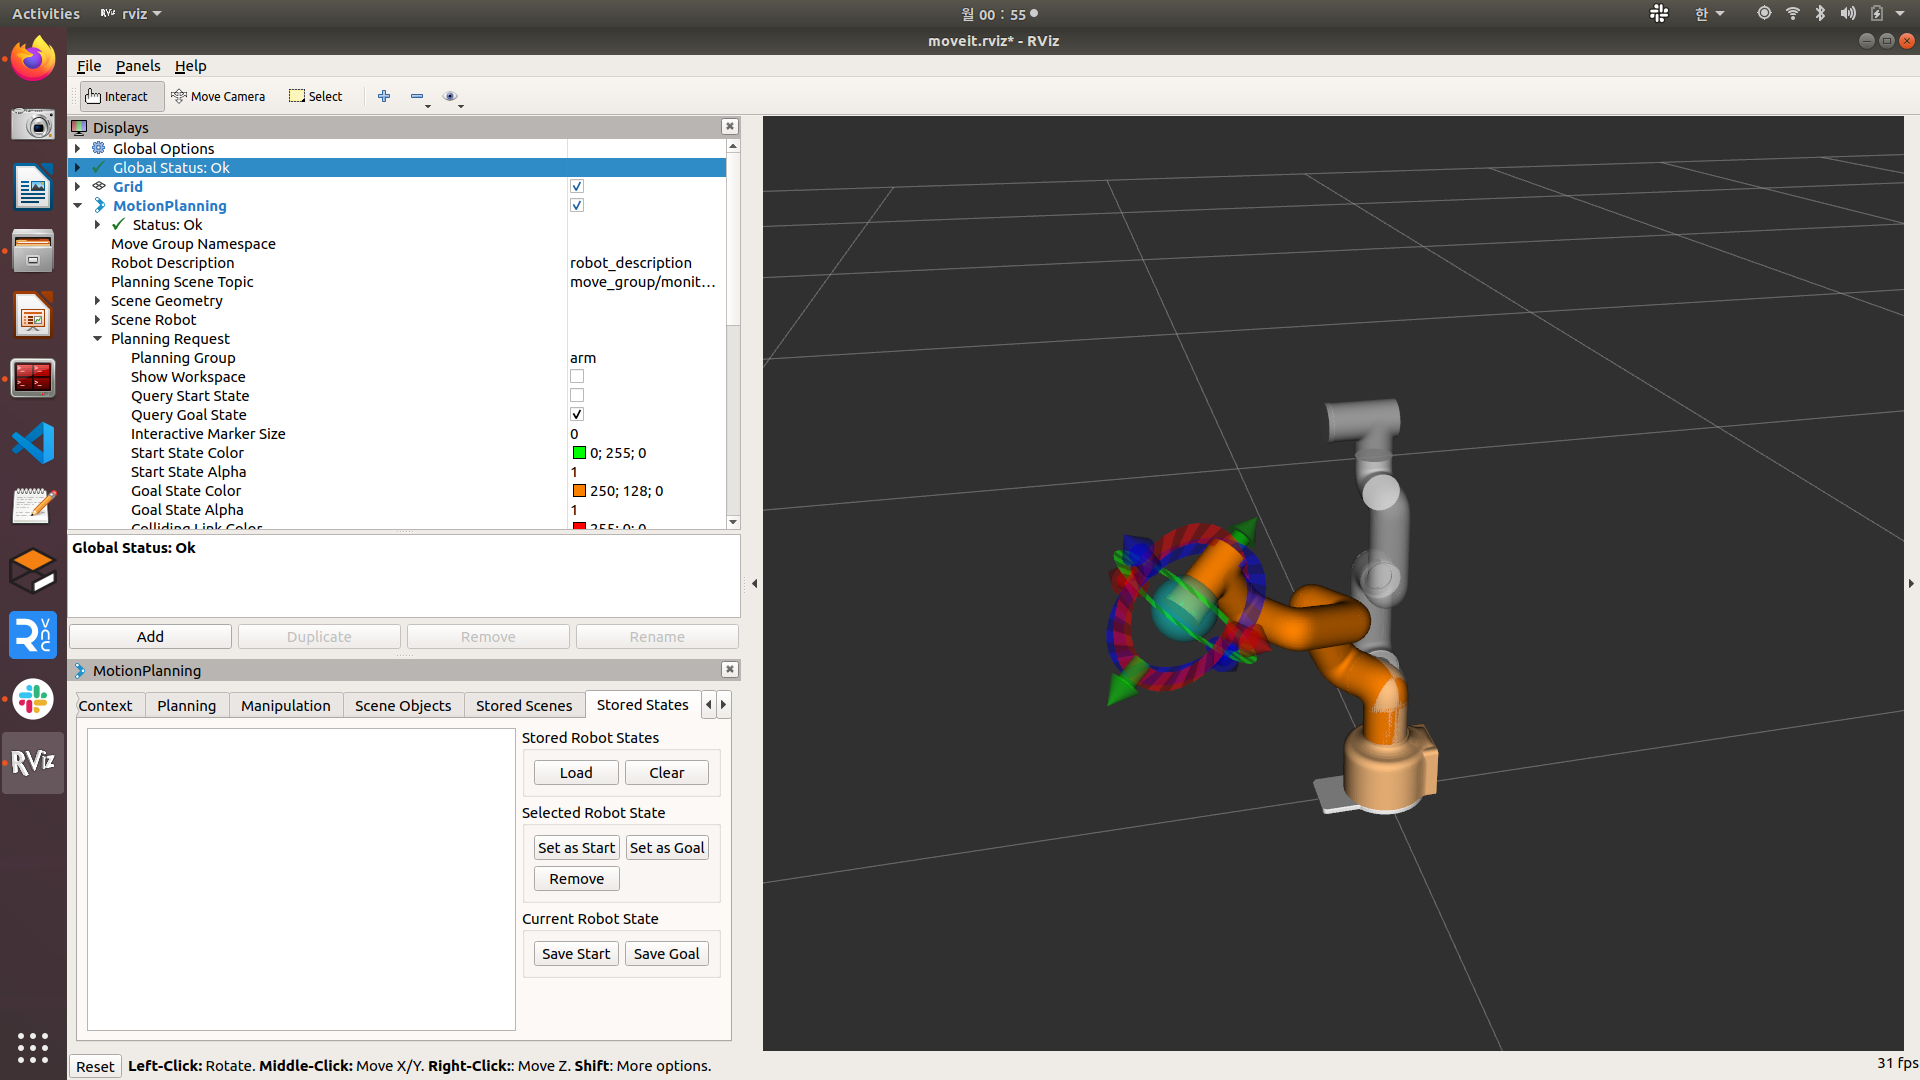The image size is (1920, 1080).
Task: Open the Panels menu
Action: click(138, 65)
